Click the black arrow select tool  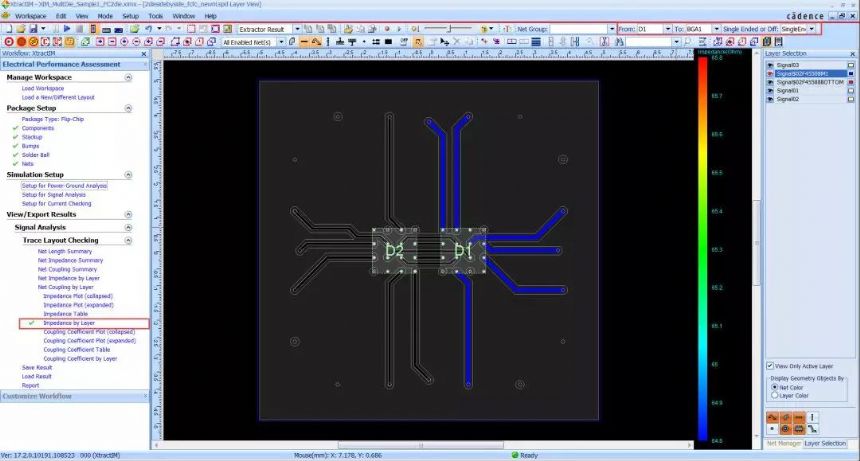point(444,42)
